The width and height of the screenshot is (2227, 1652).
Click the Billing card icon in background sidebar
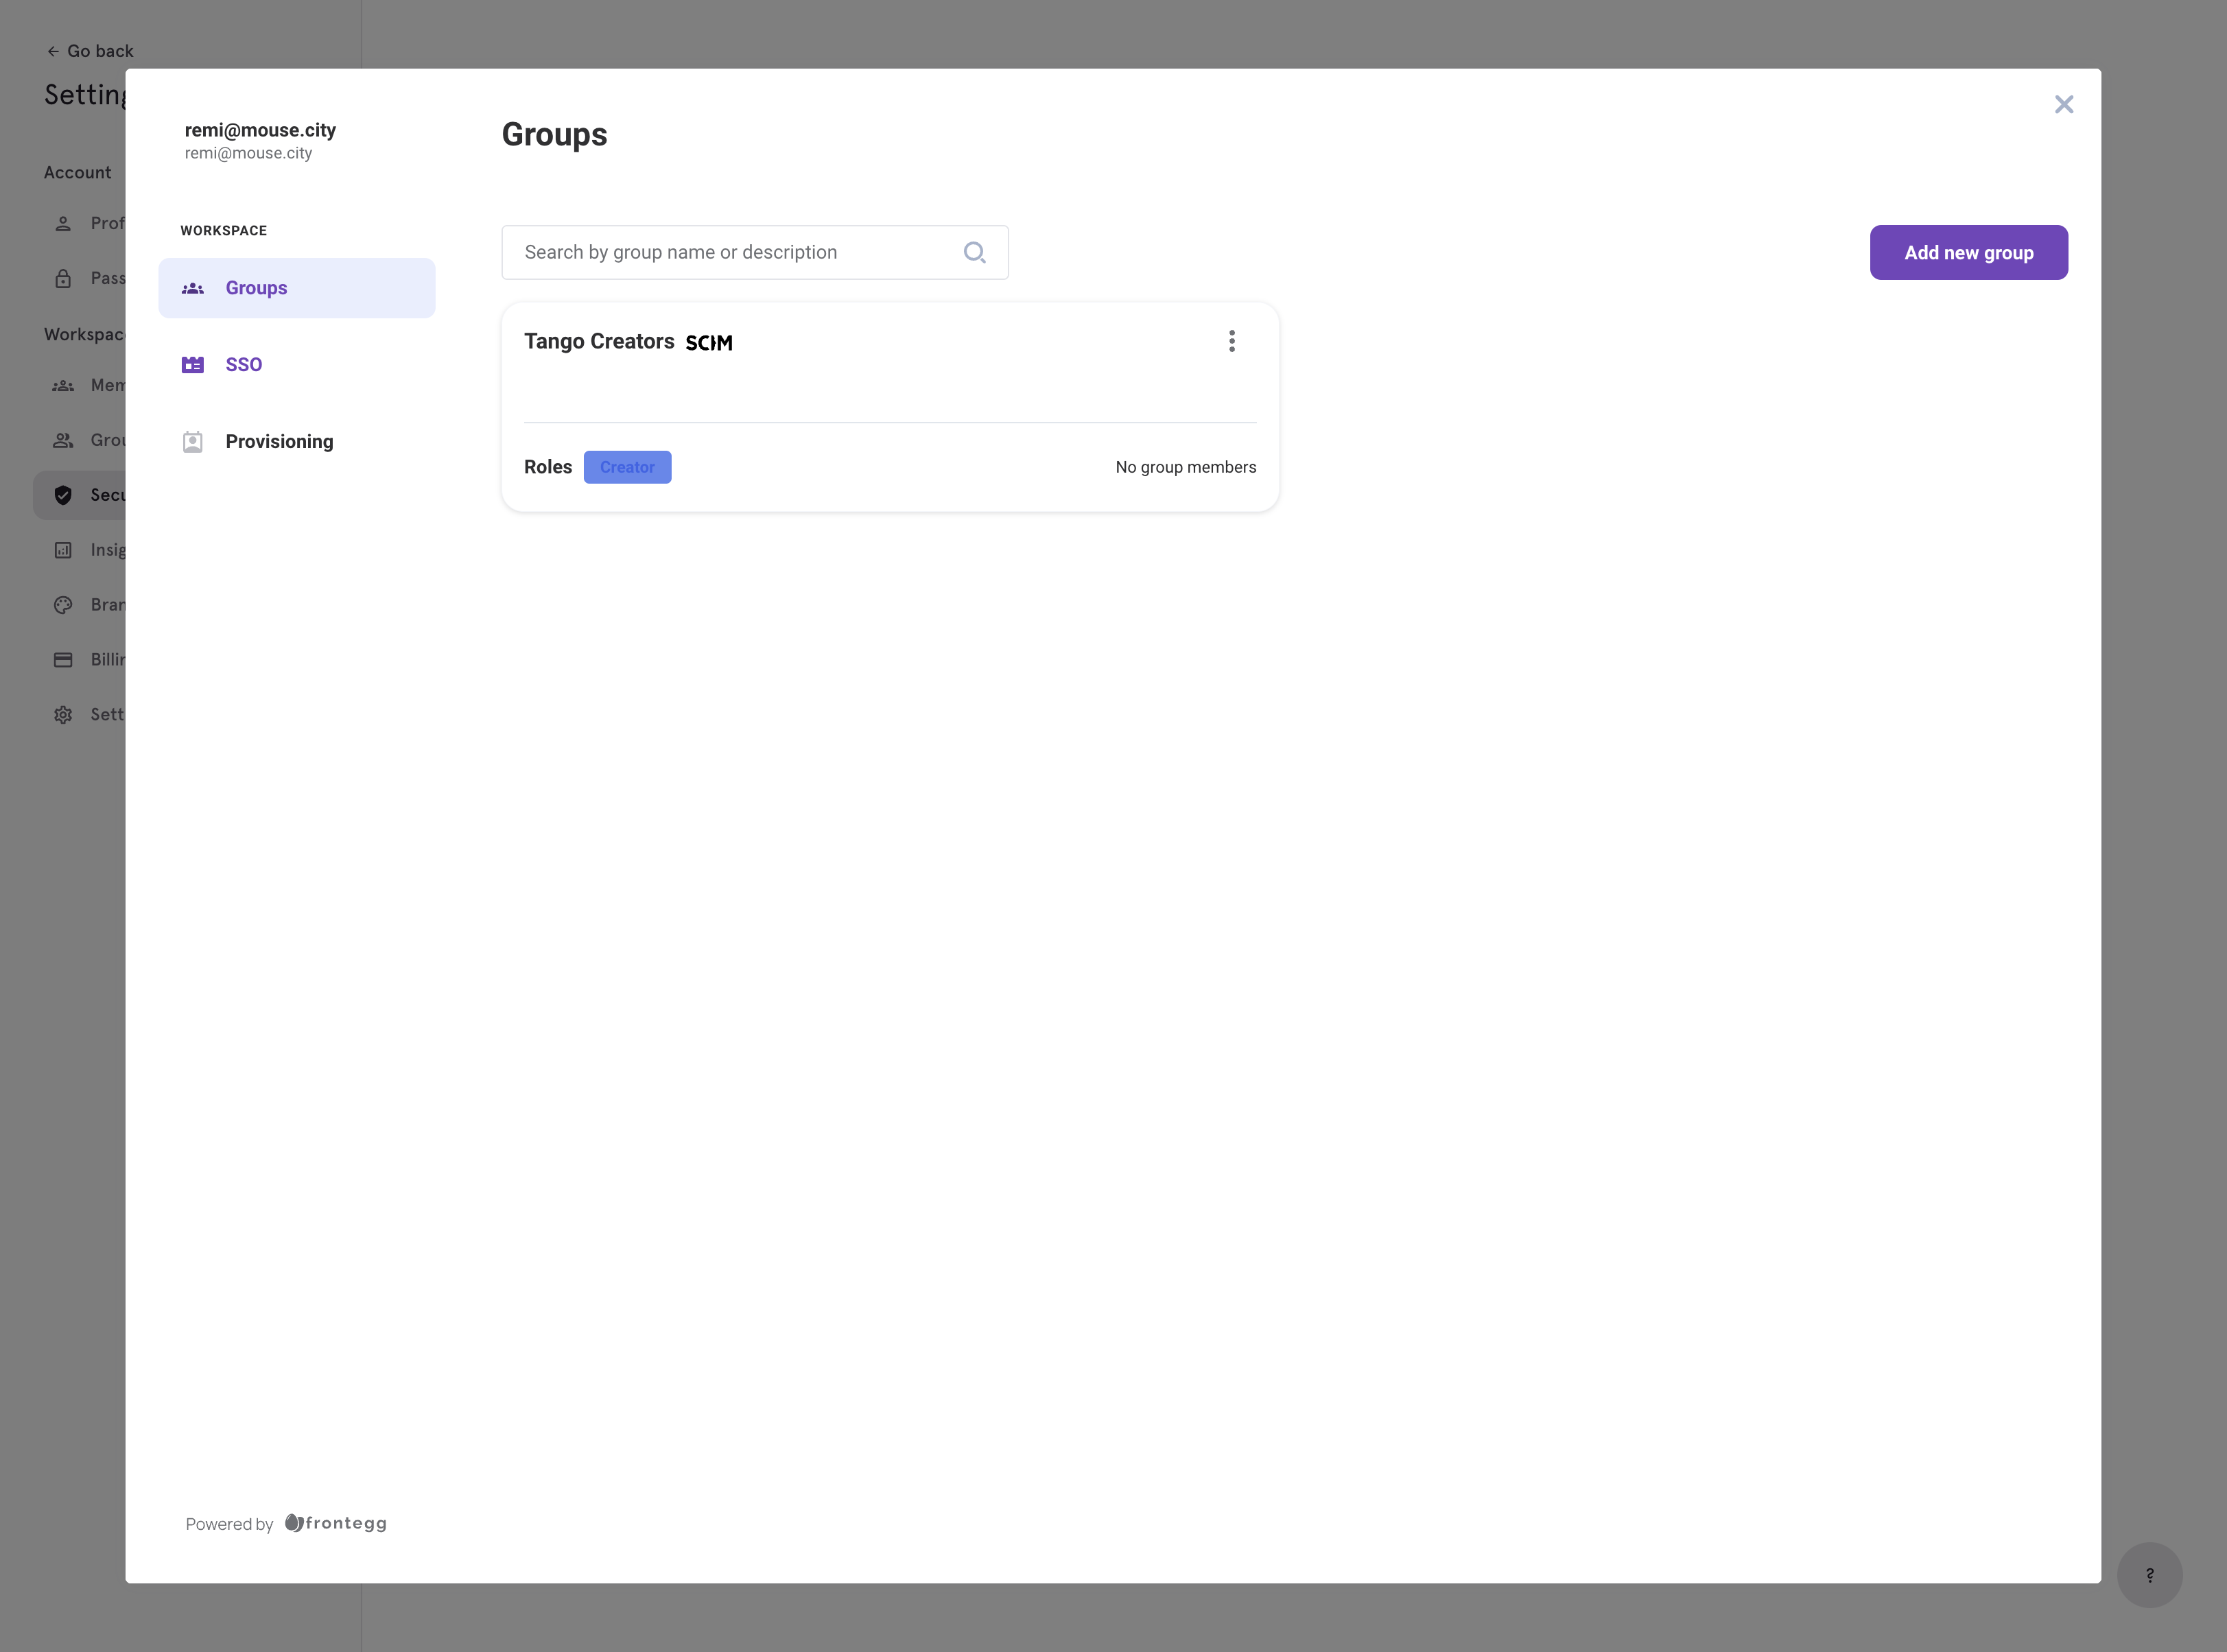click(63, 660)
